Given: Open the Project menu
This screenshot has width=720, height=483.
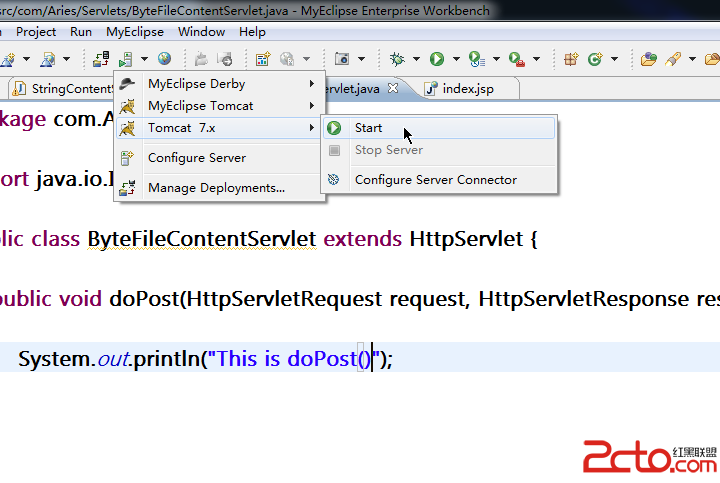Looking at the screenshot, I should 36,32.
